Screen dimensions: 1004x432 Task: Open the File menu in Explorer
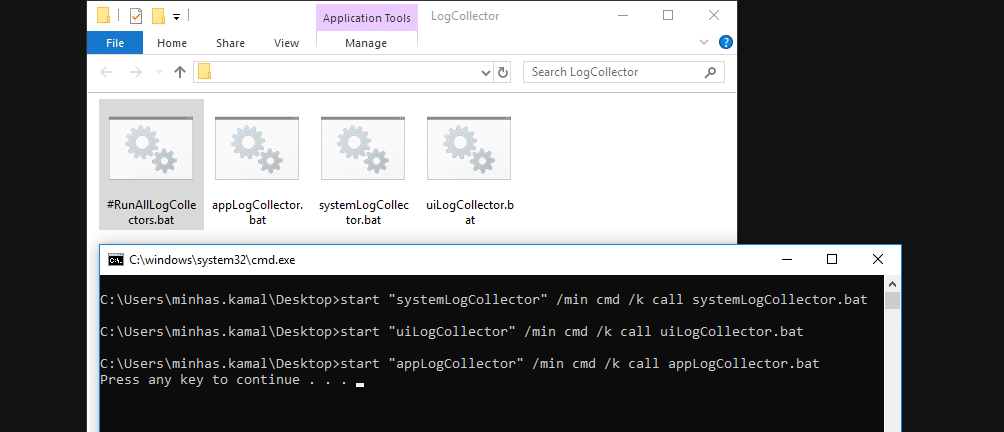pyautogui.click(x=115, y=43)
